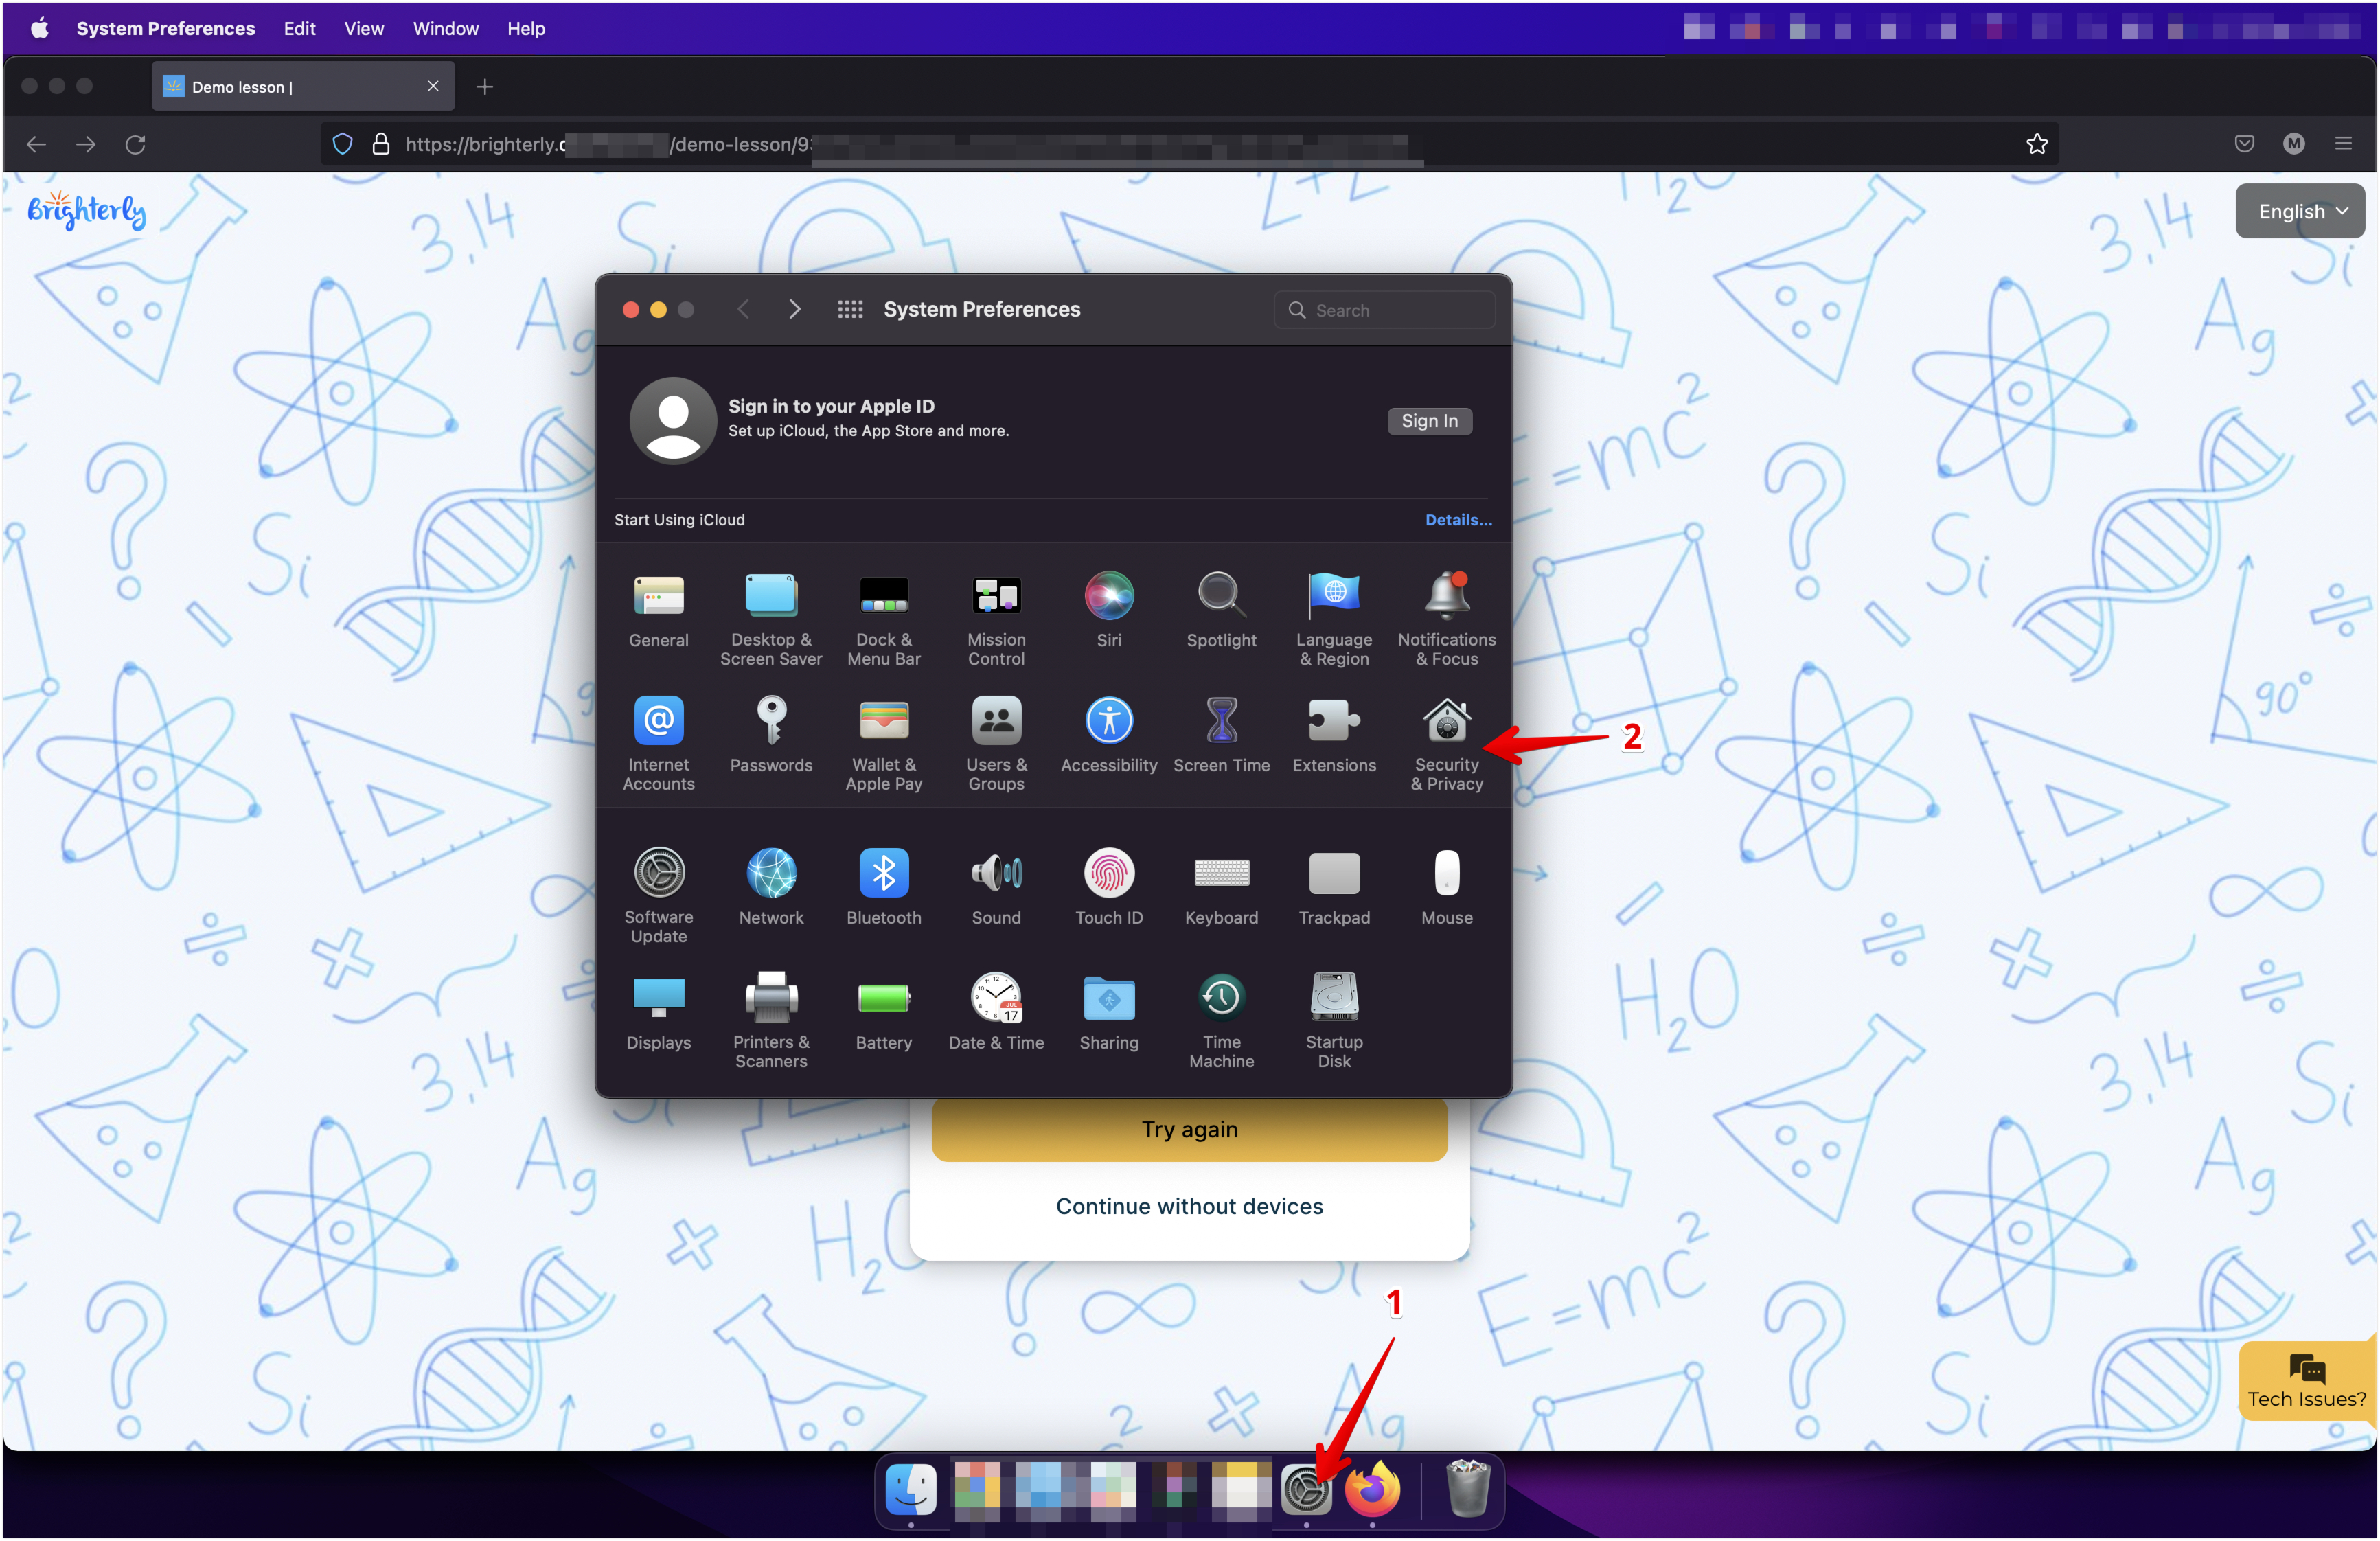Select the Demo lesson browser tab
Viewport: 2380px width, 1541px height.
click(x=303, y=86)
